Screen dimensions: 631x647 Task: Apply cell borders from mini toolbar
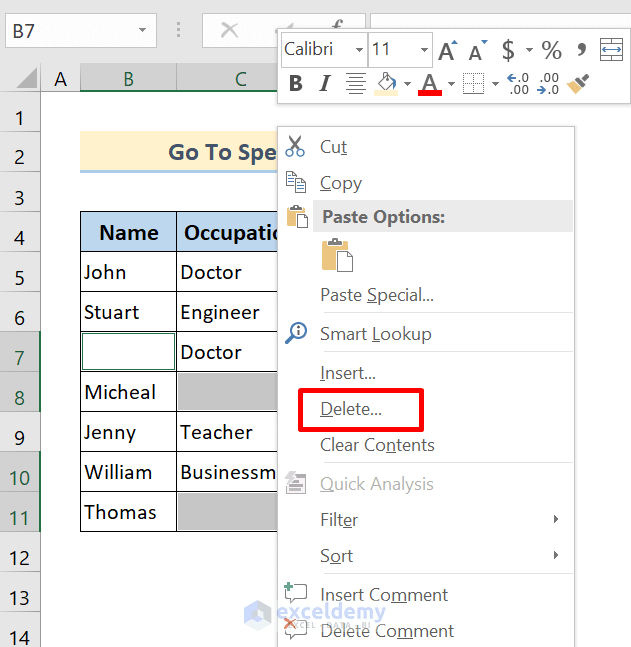[x=473, y=84]
